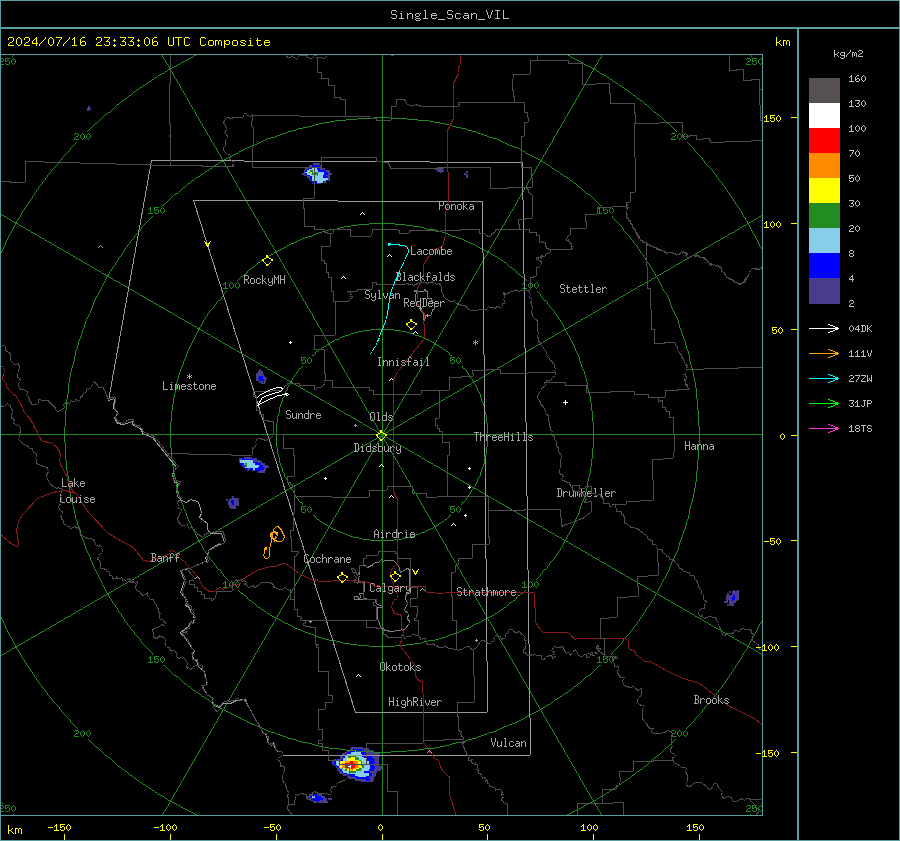
Task: Click the small blue echo near Limestone
Action: point(261,377)
